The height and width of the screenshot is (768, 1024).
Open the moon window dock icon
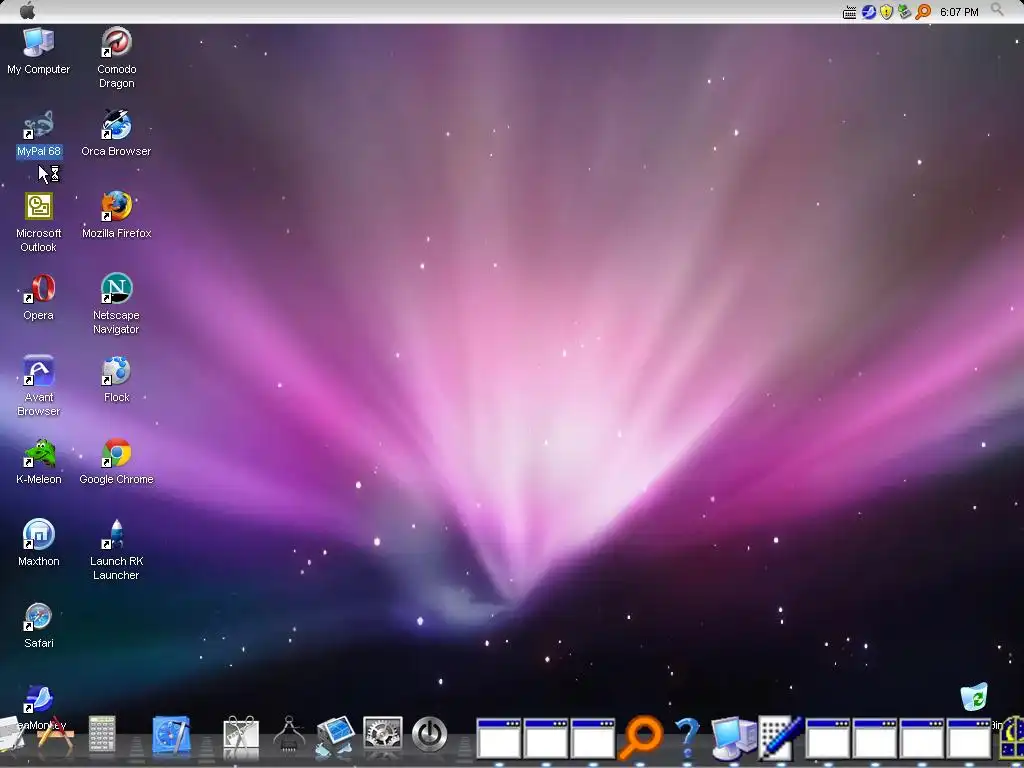click(1012, 738)
